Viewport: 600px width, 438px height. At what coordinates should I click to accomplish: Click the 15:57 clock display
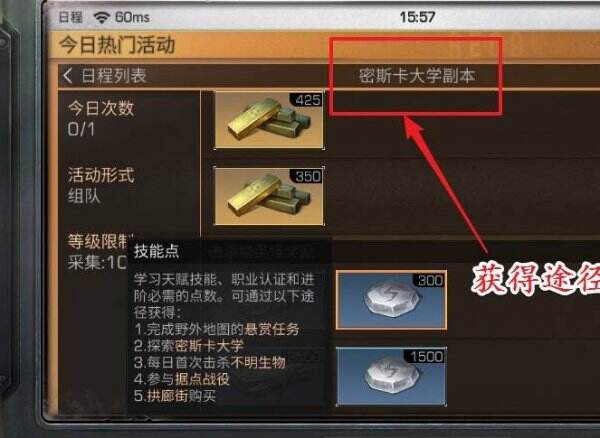coord(417,17)
